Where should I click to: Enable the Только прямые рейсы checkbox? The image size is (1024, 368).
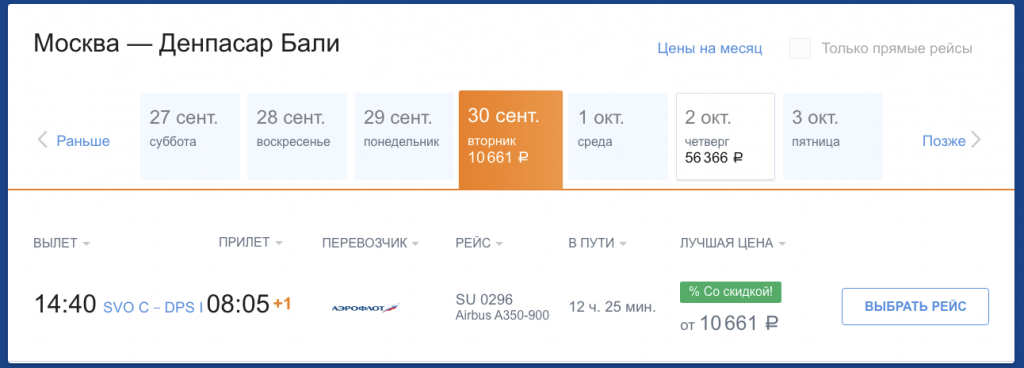(x=800, y=49)
